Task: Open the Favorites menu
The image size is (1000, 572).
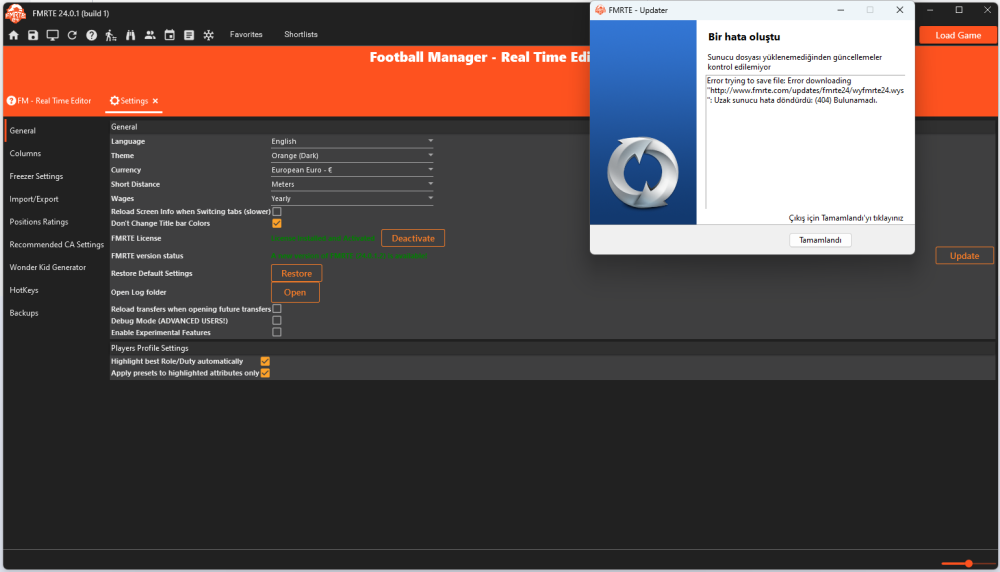Action: (246, 34)
